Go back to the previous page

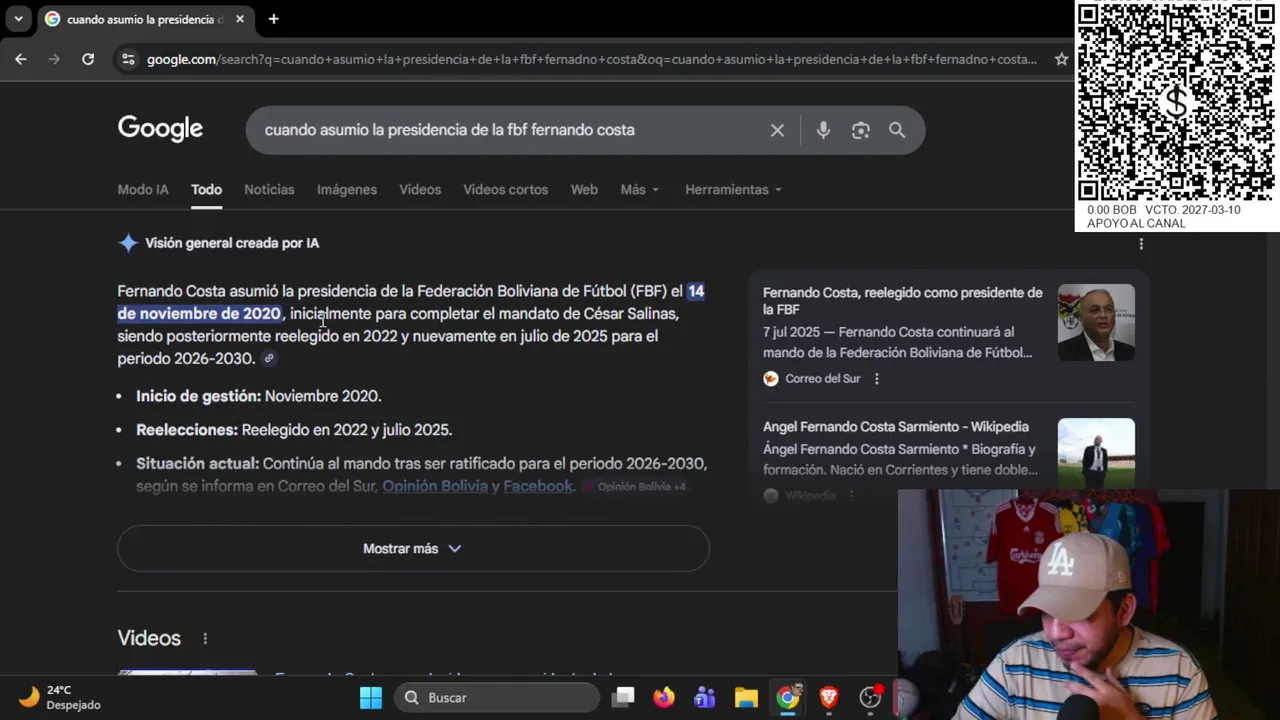point(21,59)
